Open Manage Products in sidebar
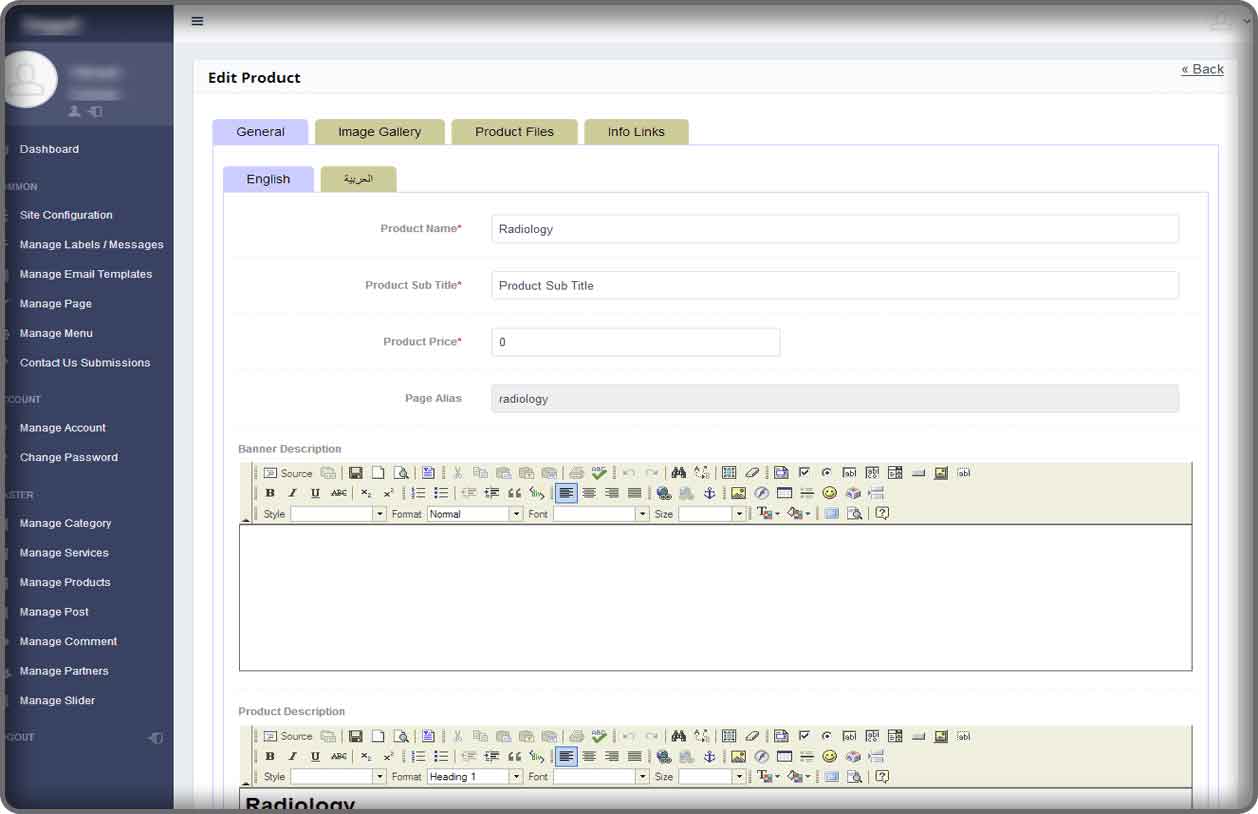1258x814 pixels. (x=65, y=582)
